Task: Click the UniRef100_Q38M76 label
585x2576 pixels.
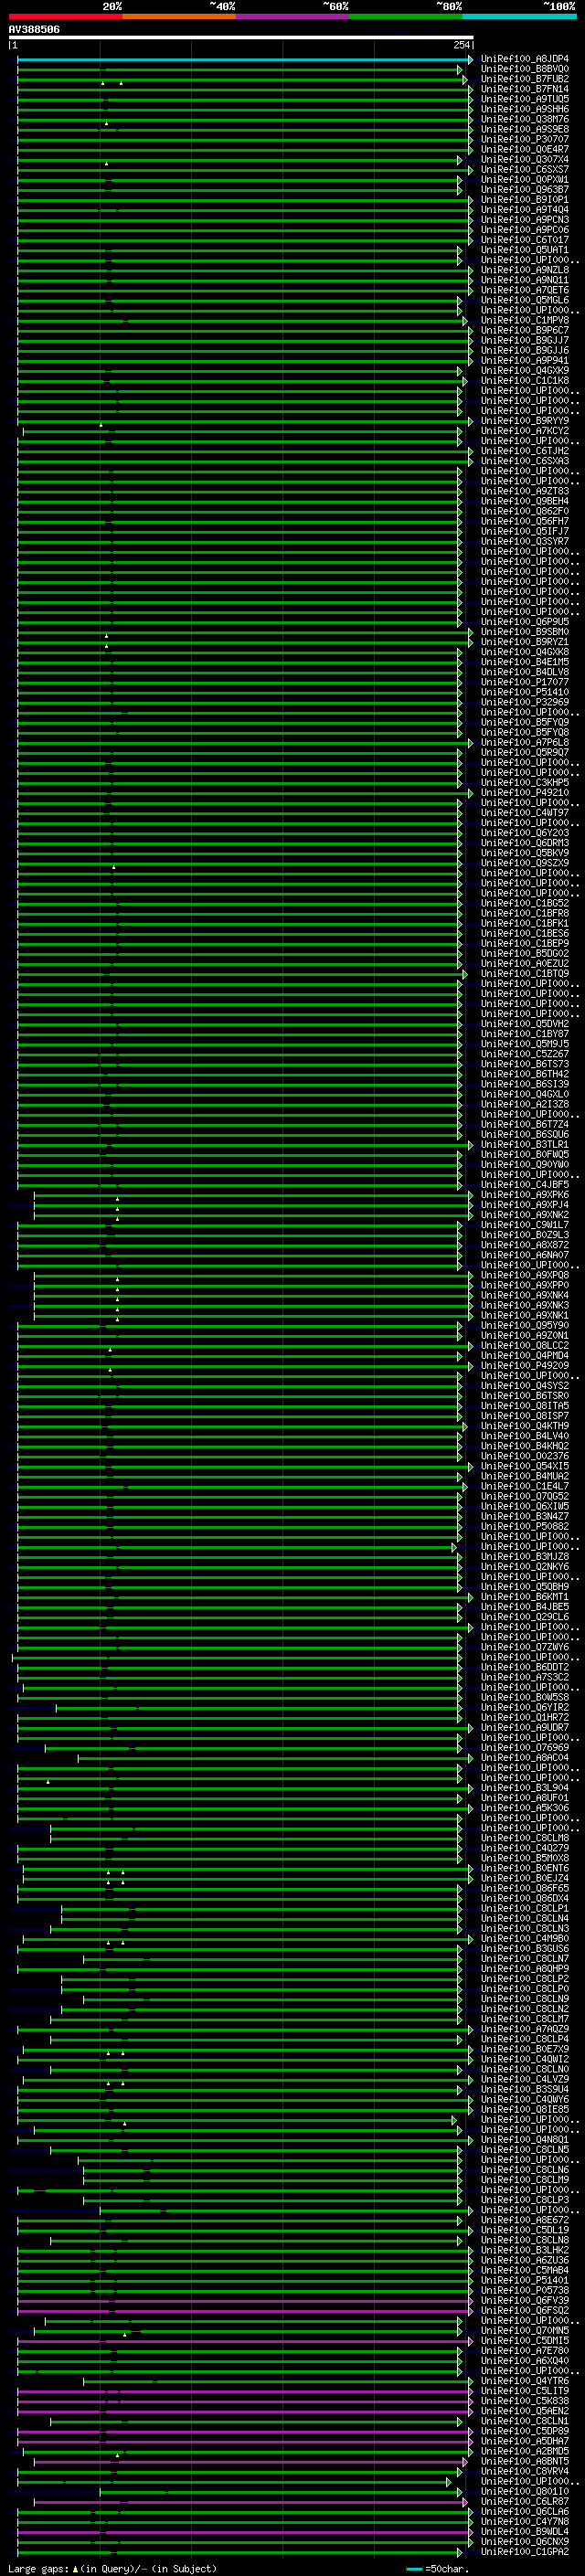Action: (x=525, y=119)
